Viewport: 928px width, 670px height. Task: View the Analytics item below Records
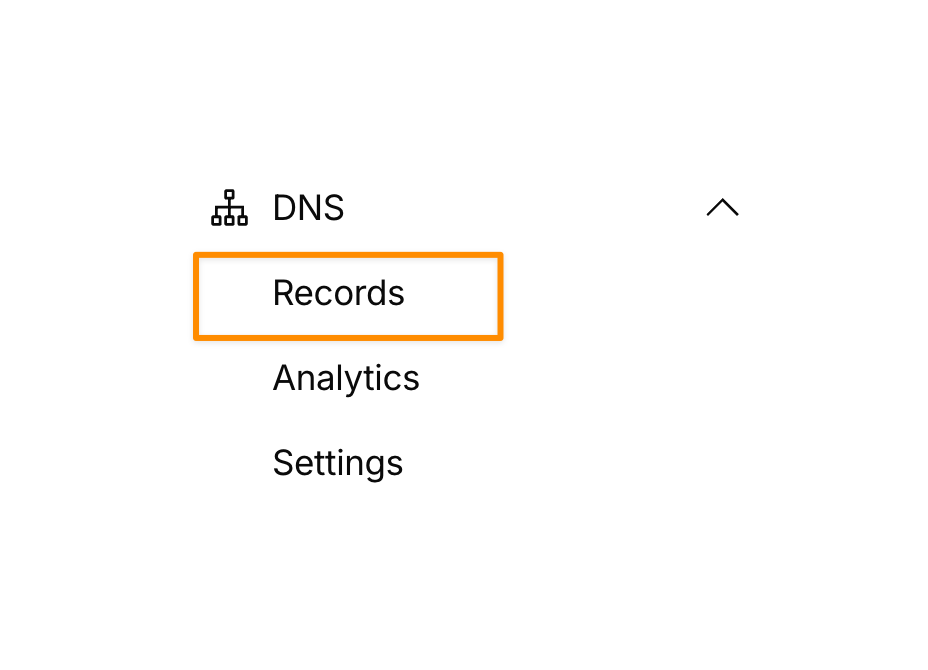click(346, 379)
